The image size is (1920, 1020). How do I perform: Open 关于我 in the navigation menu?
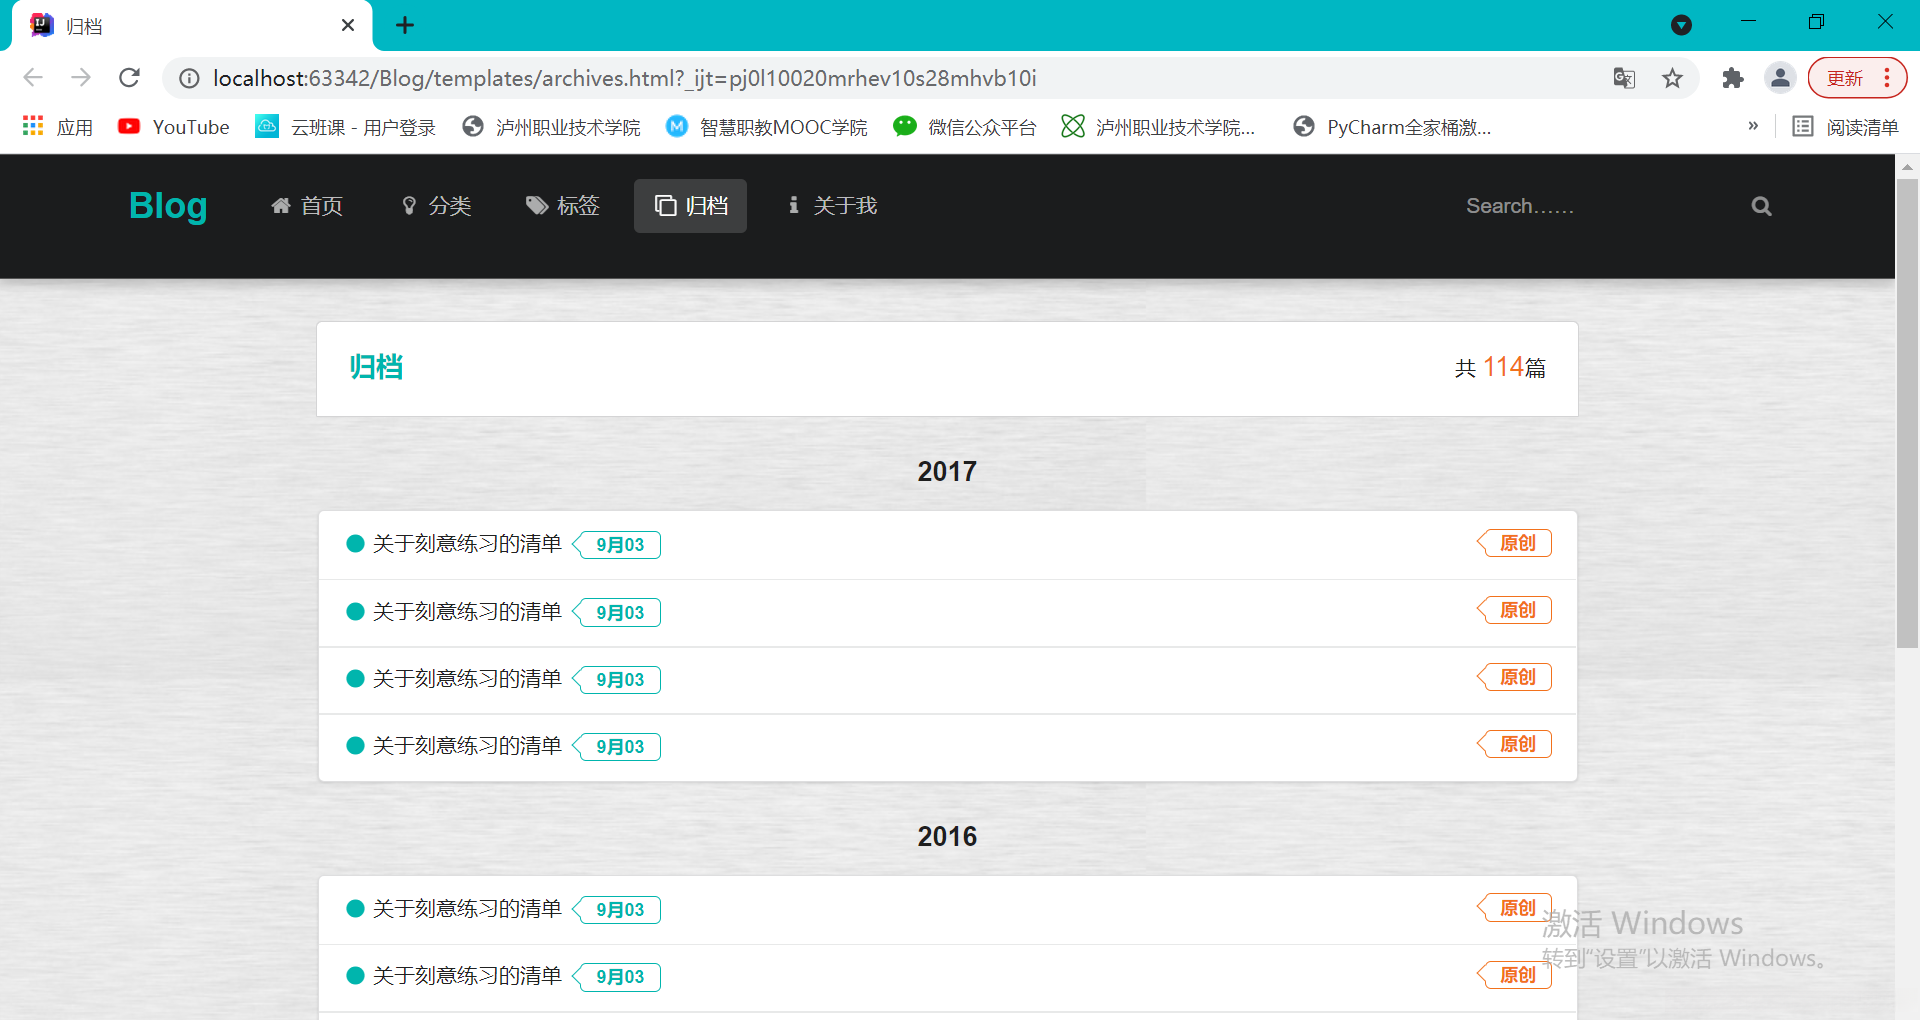point(832,206)
